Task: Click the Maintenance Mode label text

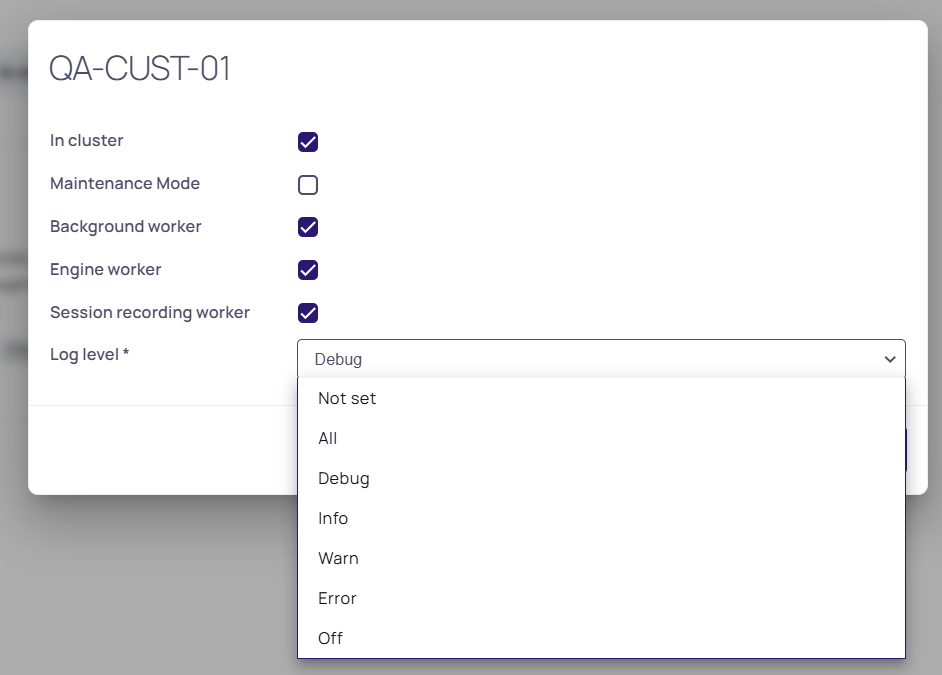Action: (125, 183)
